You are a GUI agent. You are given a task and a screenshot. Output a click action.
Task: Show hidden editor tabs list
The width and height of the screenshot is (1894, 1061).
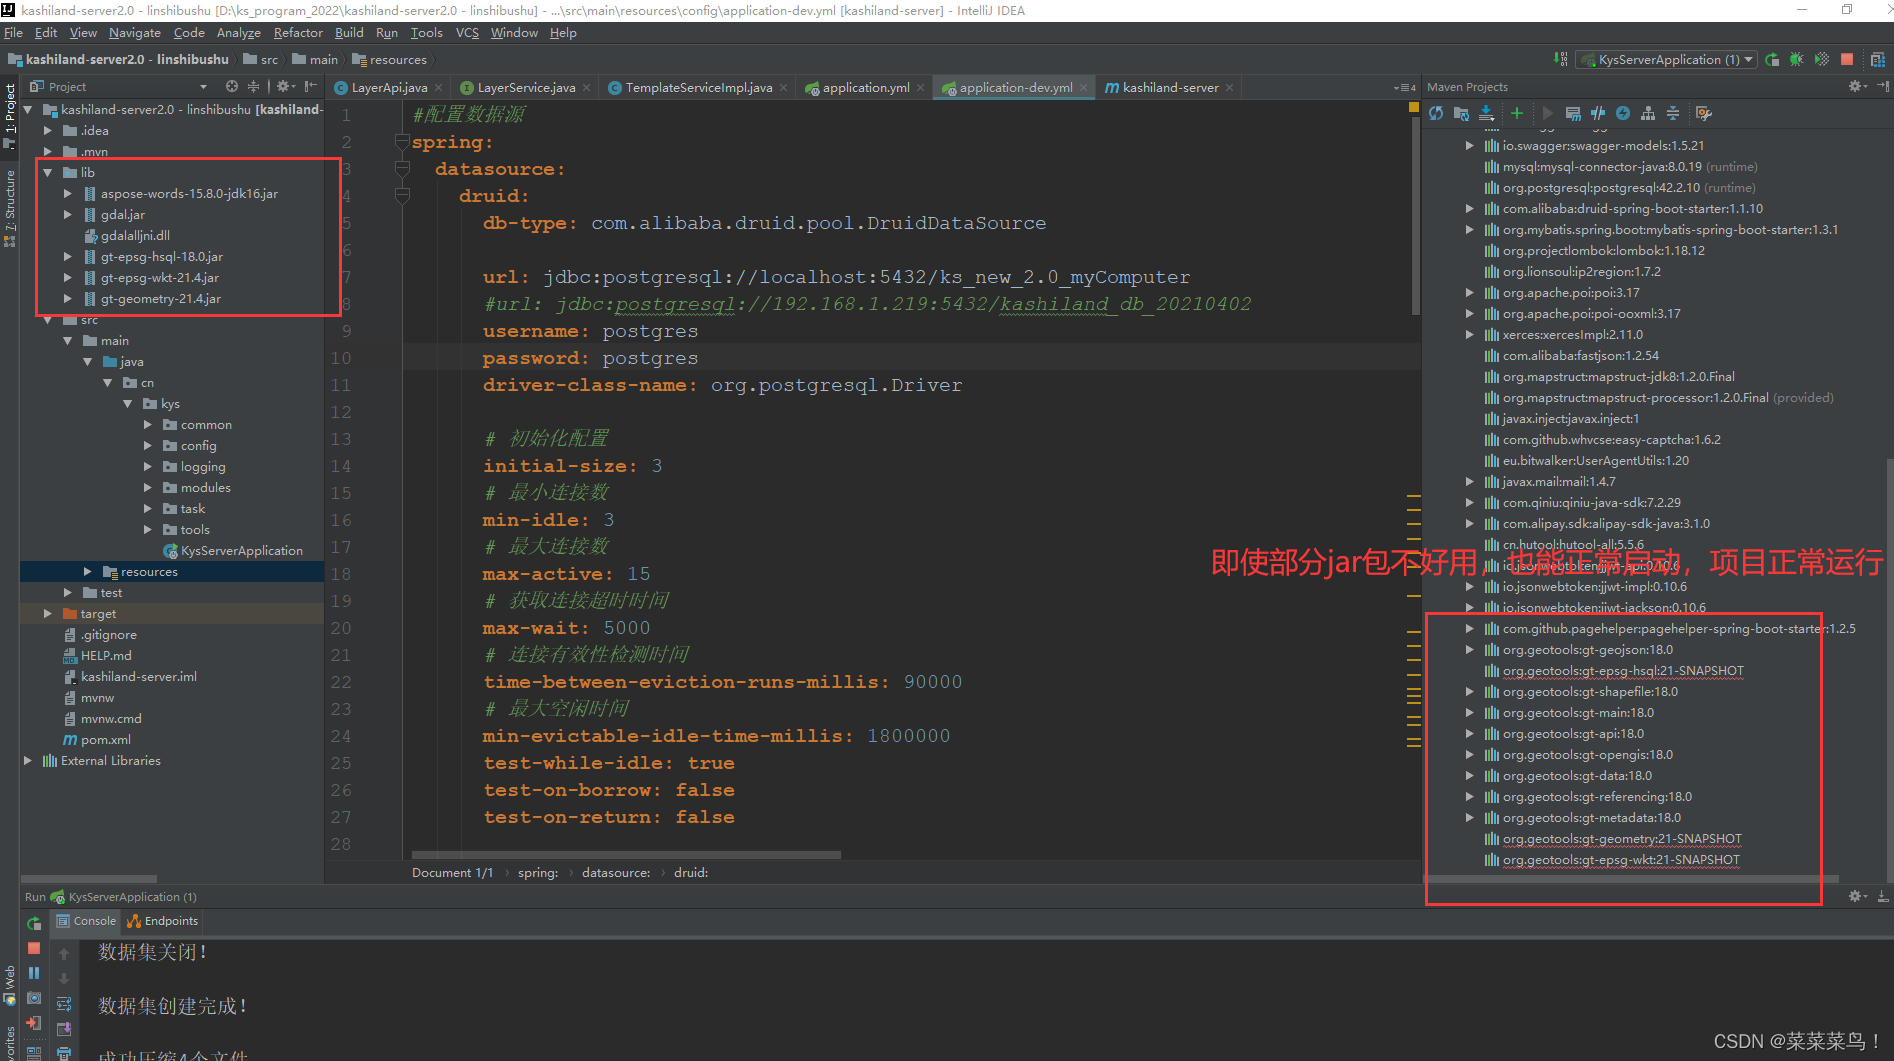[1404, 88]
